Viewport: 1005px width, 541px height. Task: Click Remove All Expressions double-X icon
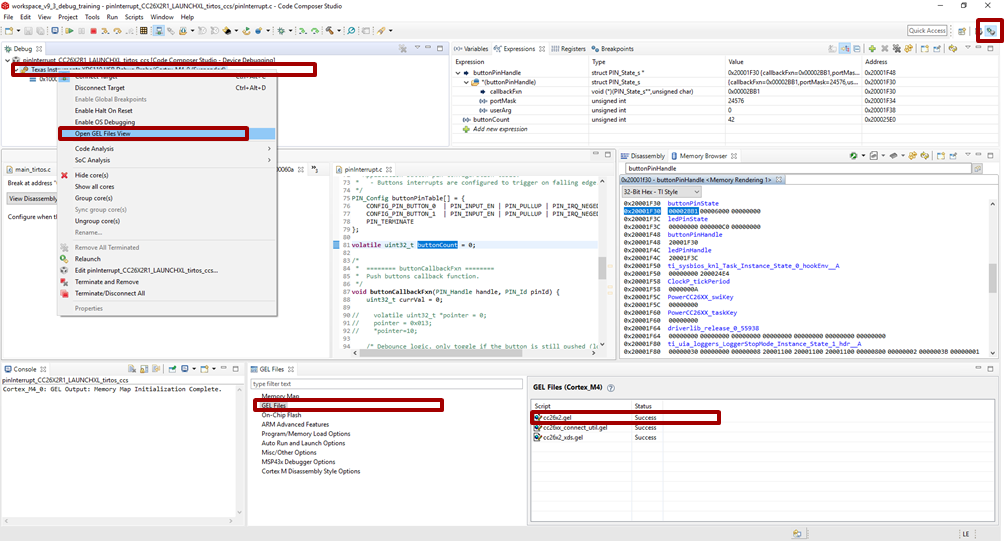pyautogui.click(x=897, y=48)
